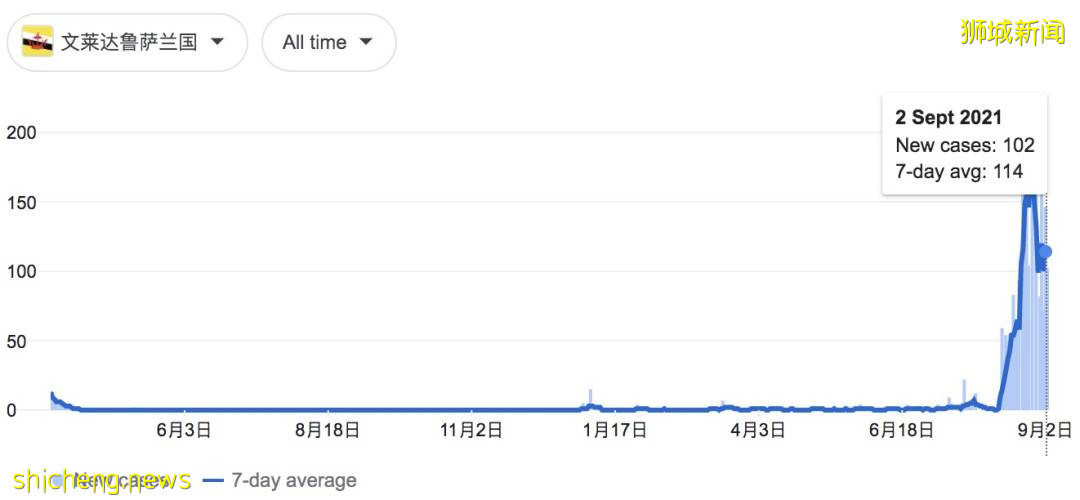The height and width of the screenshot is (500, 1080).
Task: Select the 6月18日 x-axis label
Action: tap(901, 431)
